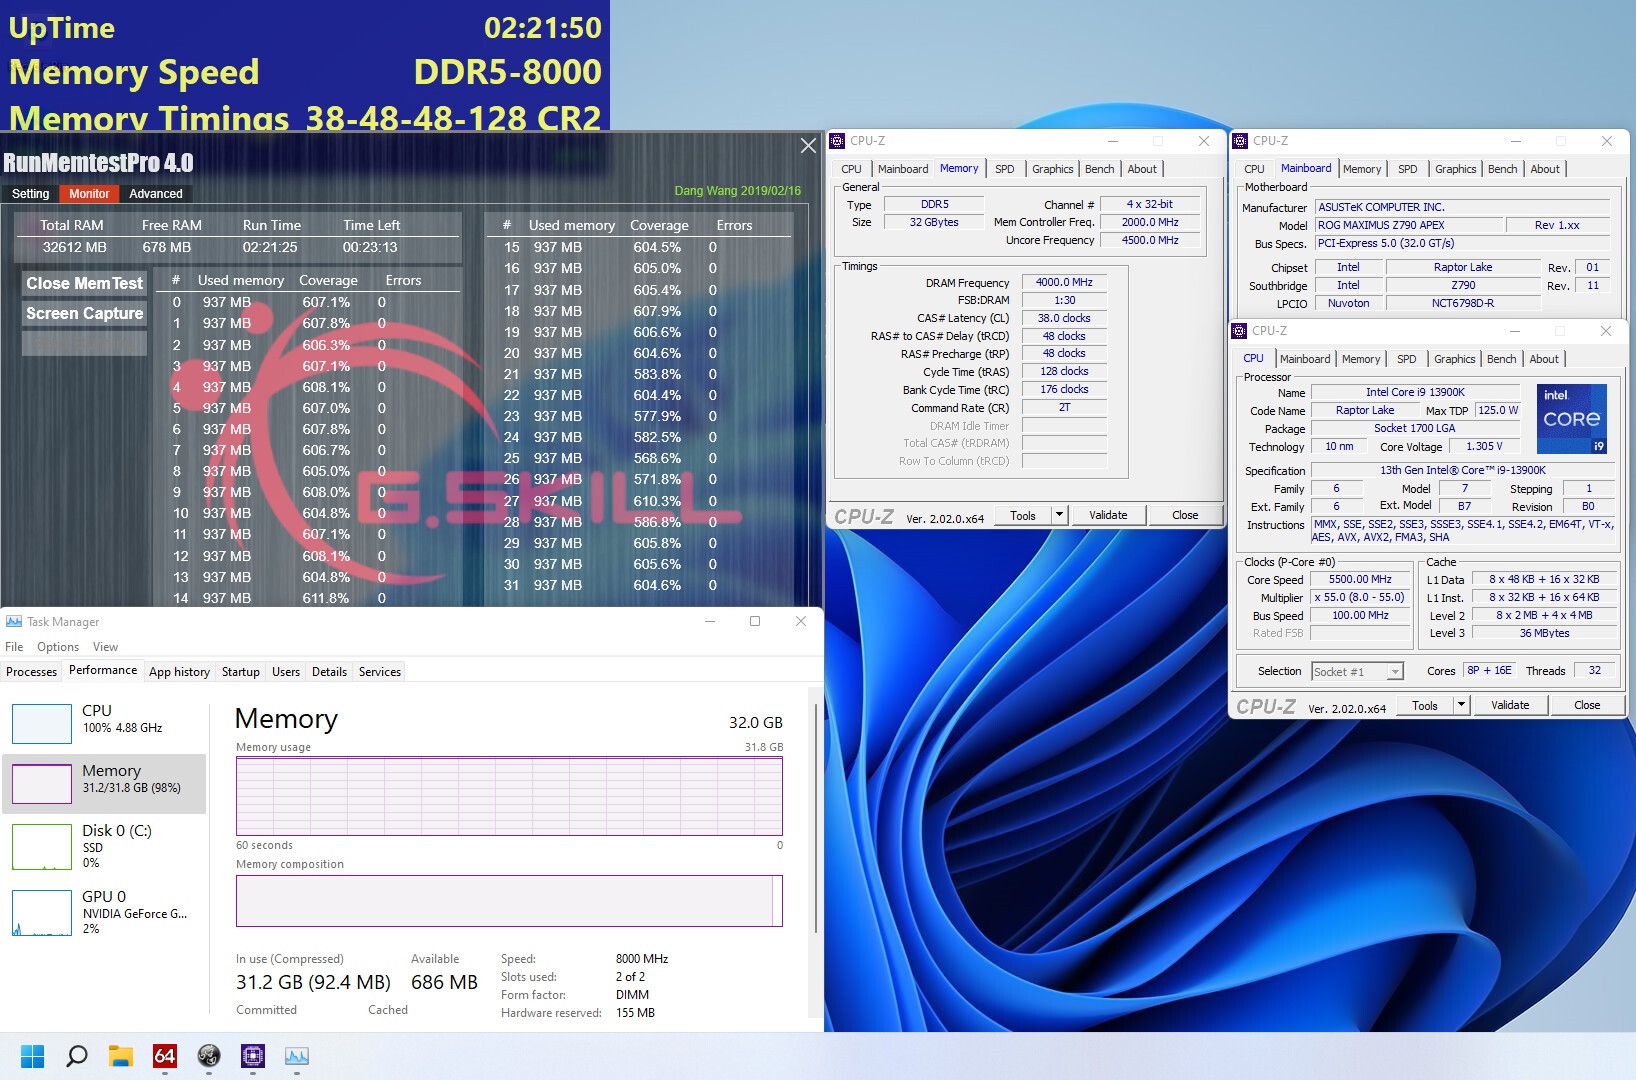Click the purple CPU-Z chip taskbar icon
Viewport: 1636px width, 1080px height.
[253, 1056]
